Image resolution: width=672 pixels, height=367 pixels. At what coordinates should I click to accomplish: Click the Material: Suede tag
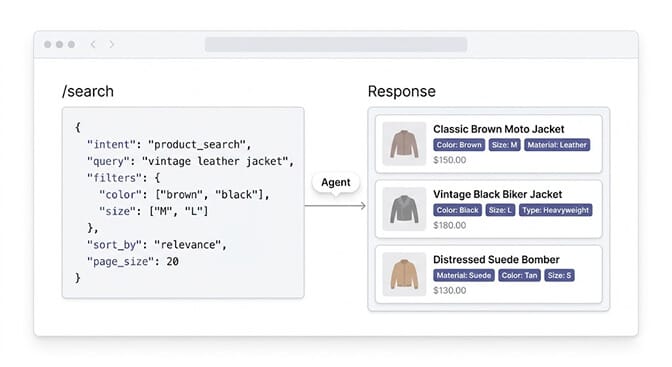coord(464,275)
